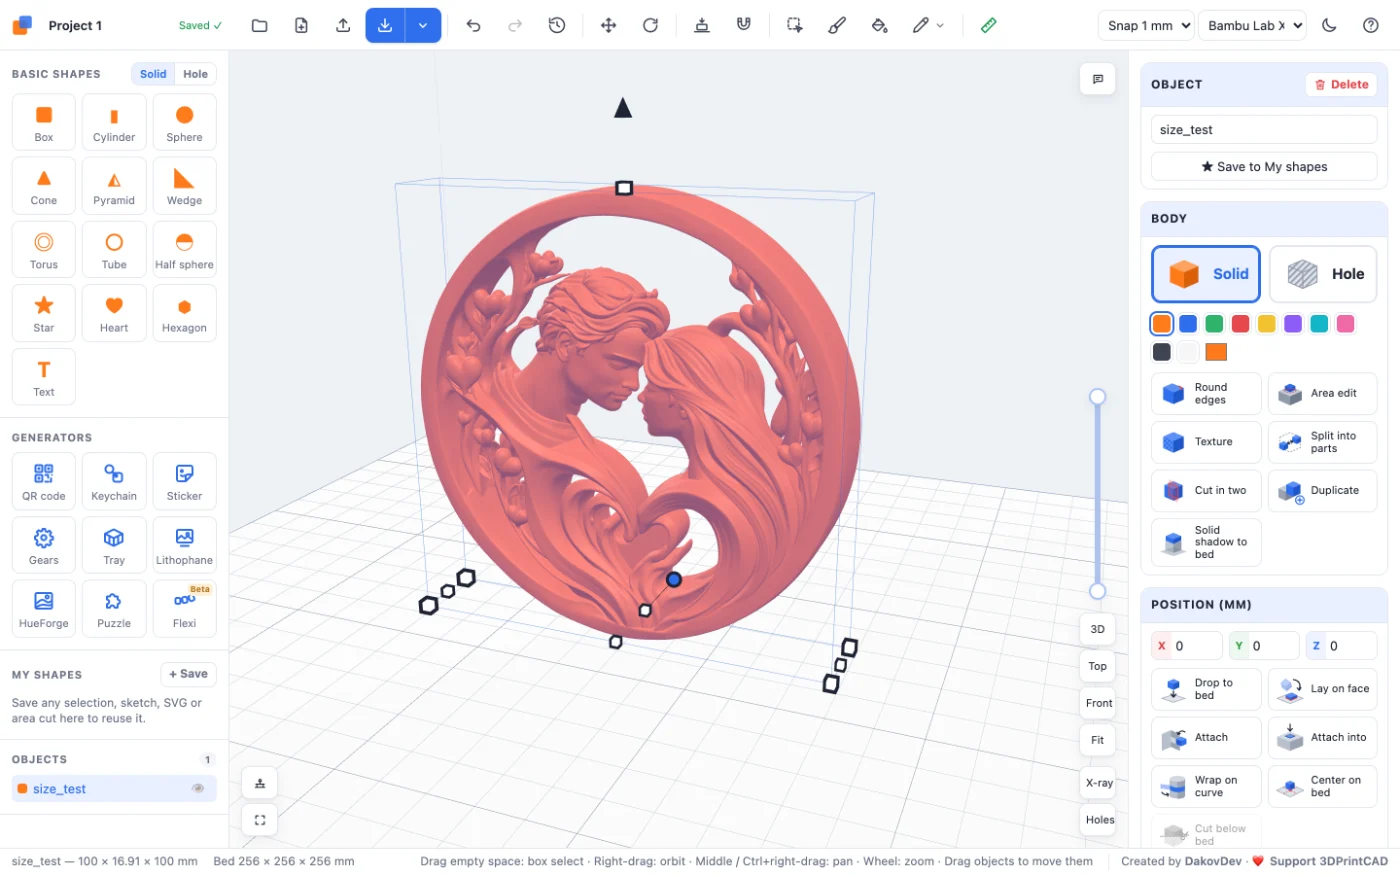Pick the blue color swatch

[x=1188, y=323]
